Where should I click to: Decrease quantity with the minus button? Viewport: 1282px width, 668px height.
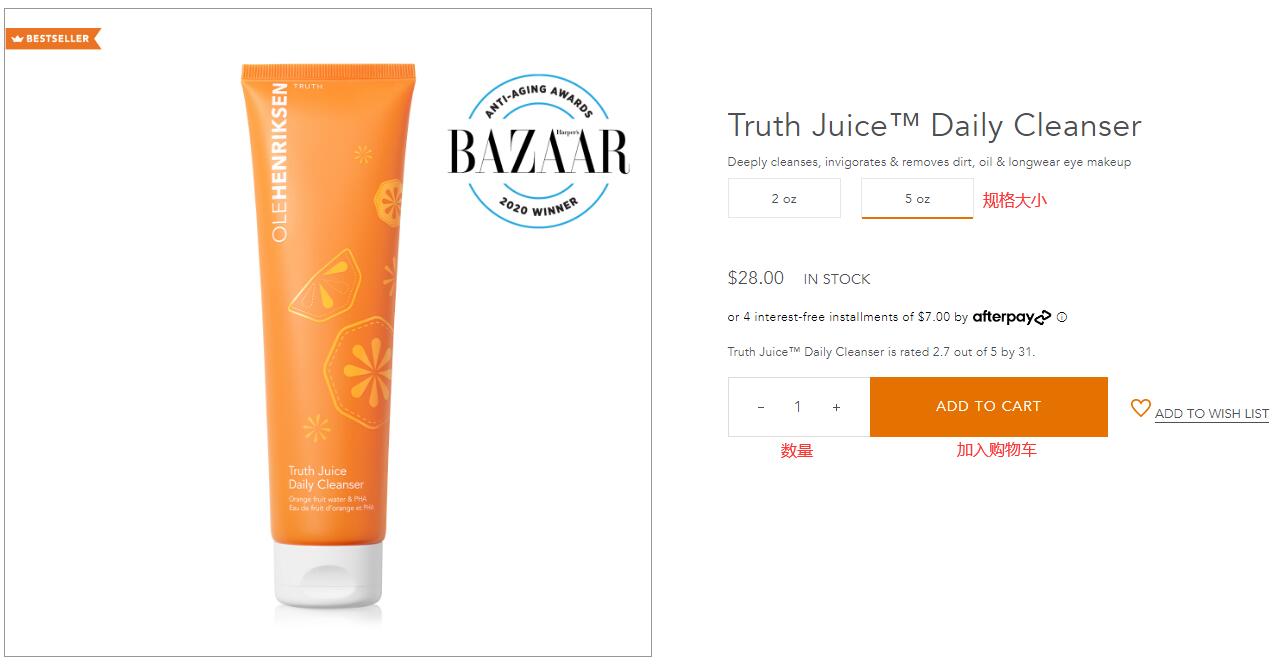tap(761, 407)
